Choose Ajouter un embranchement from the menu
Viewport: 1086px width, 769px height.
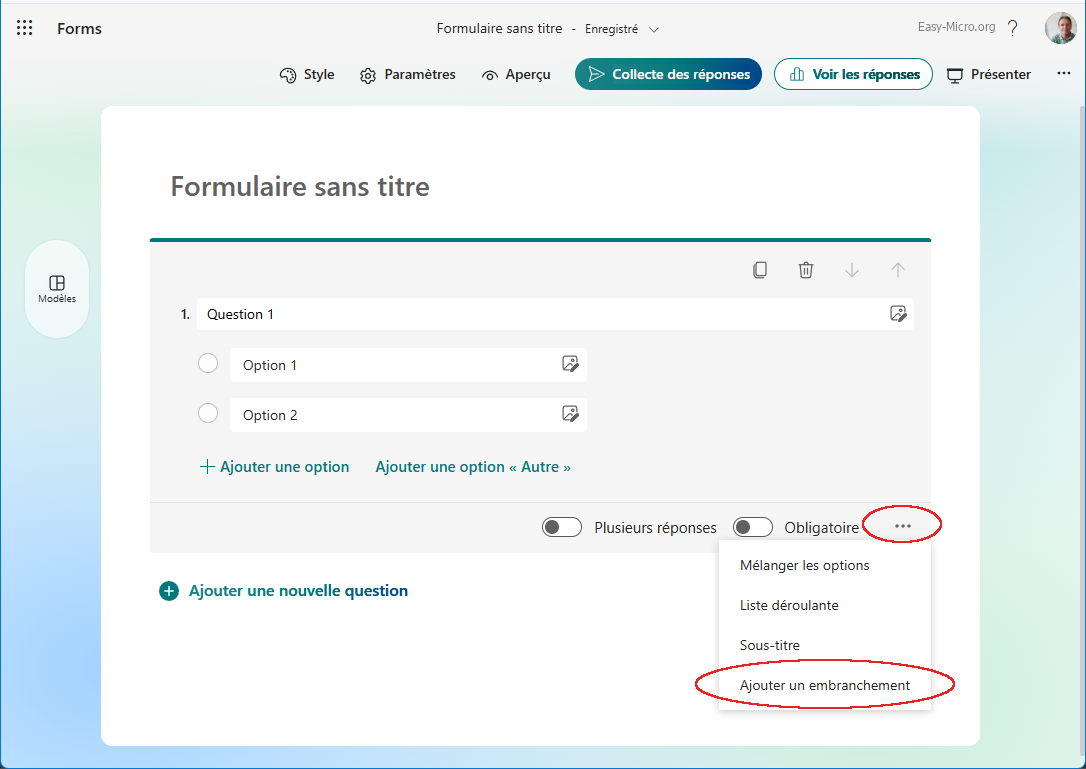coord(824,685)
